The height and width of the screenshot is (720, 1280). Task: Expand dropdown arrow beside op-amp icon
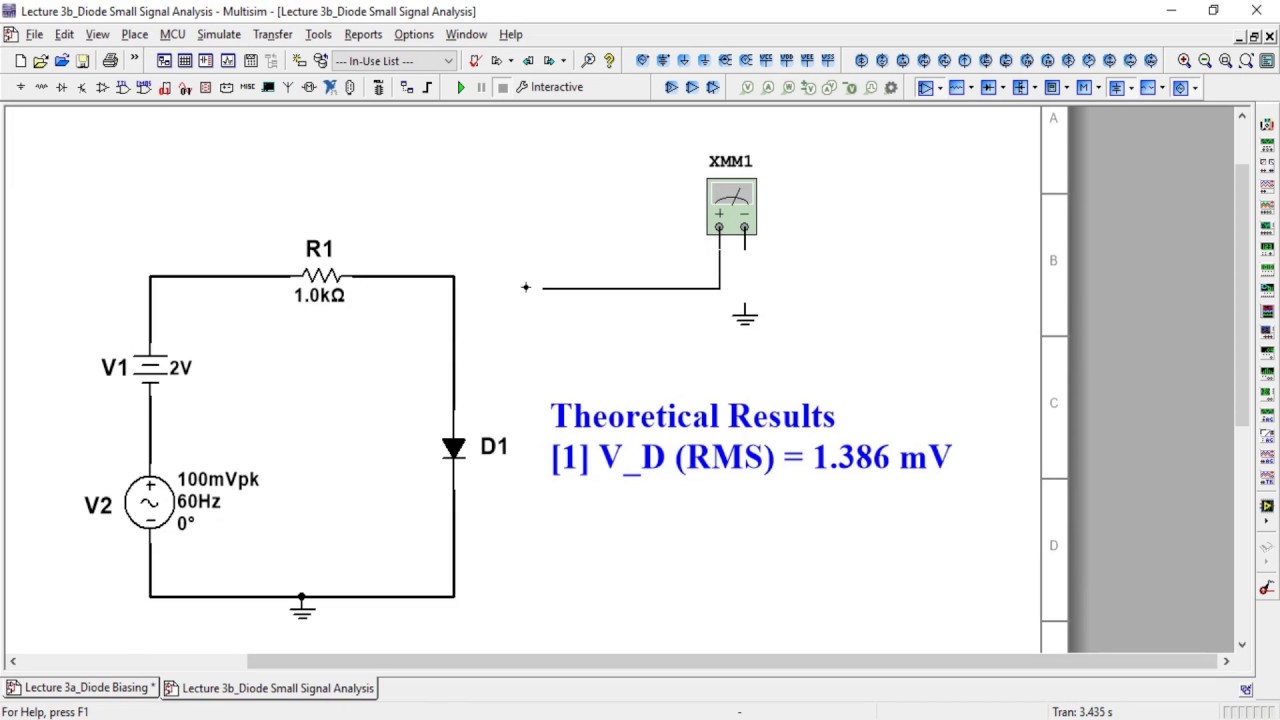(x=940, y=88)
